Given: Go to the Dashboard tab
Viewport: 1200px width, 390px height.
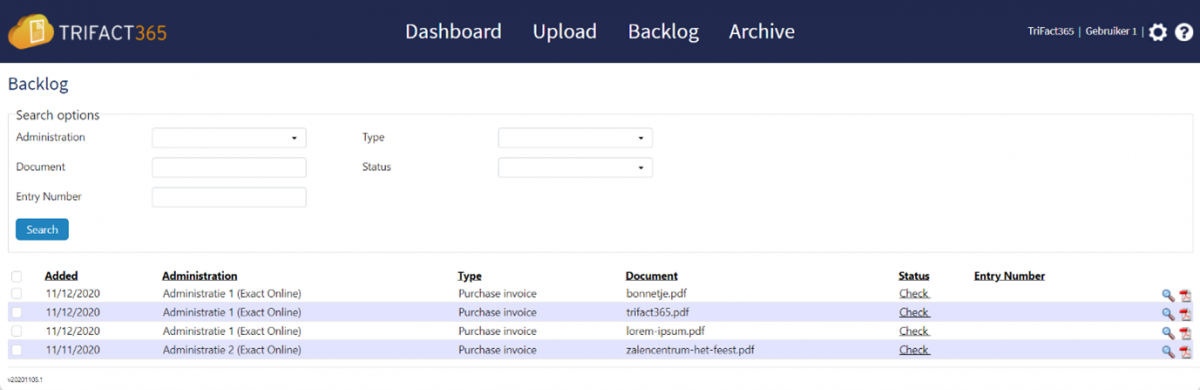Looking at the screenshot, I should [x=453, y=32].
